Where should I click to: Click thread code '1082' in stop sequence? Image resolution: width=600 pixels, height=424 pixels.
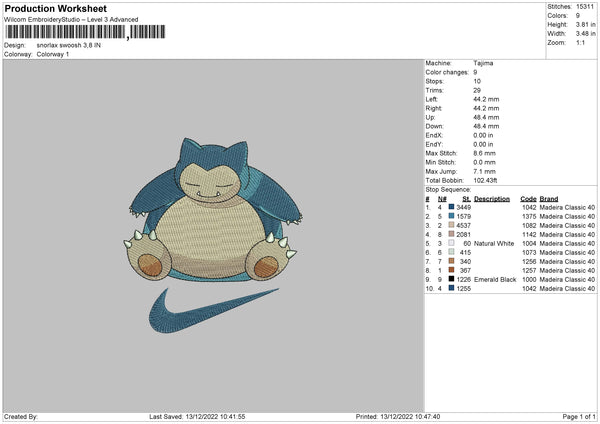pyautogui.click(x=529, y=225)
